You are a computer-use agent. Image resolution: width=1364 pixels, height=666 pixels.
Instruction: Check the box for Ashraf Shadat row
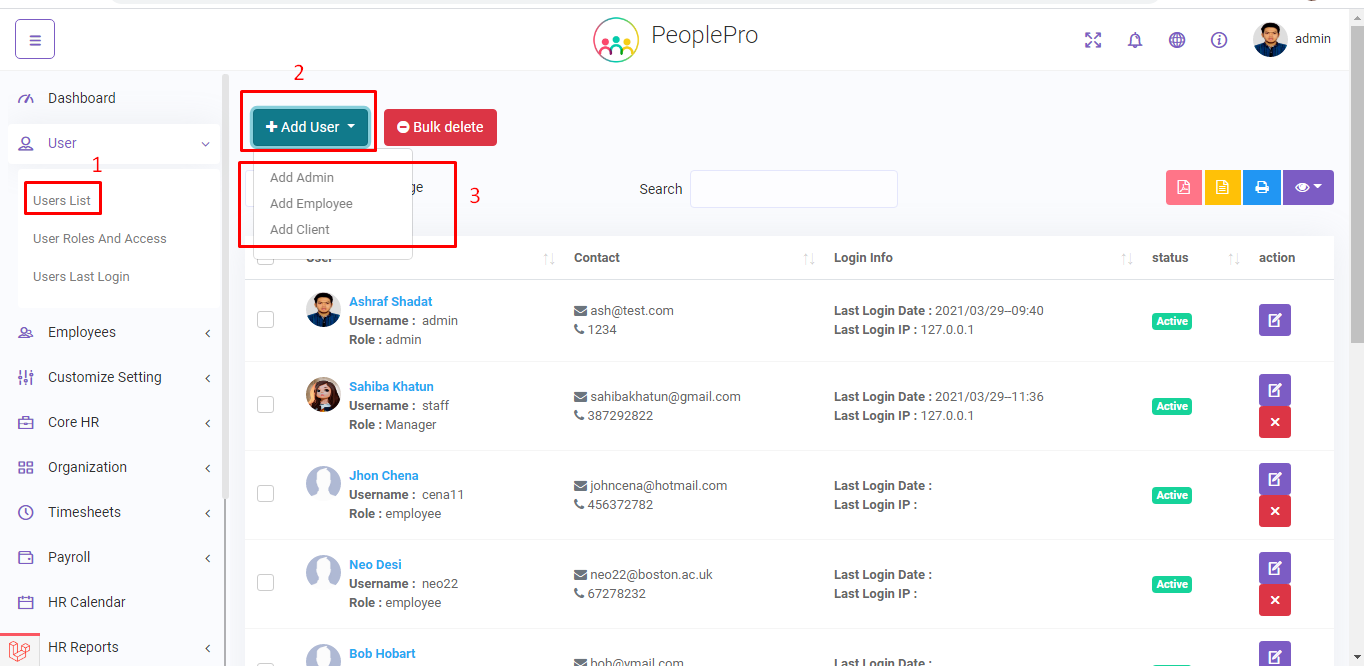coord(266,320)
